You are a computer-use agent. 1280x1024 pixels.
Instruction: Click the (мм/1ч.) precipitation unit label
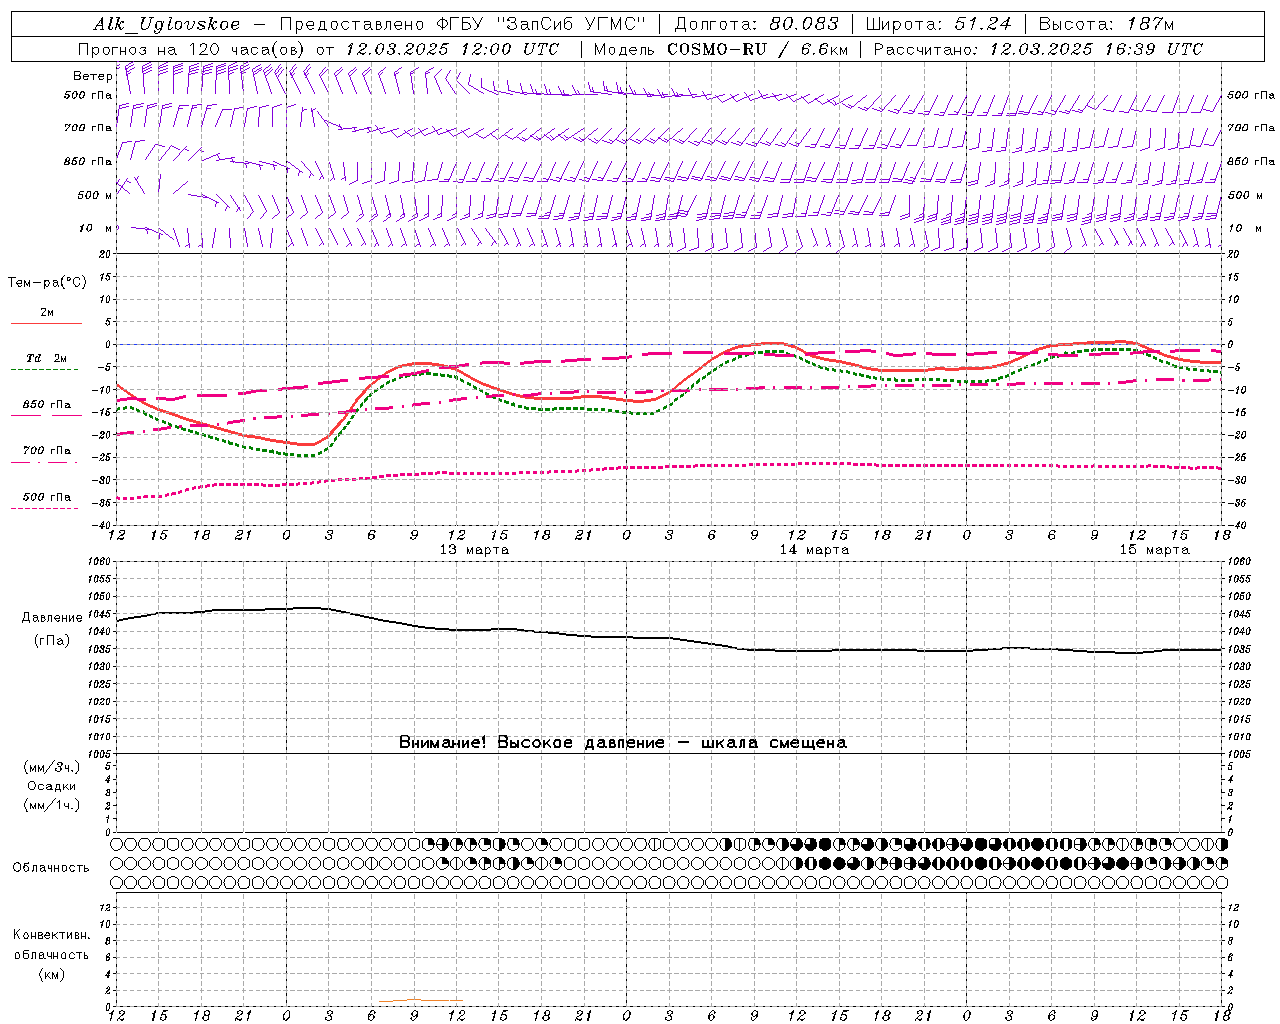coord(52,805)
